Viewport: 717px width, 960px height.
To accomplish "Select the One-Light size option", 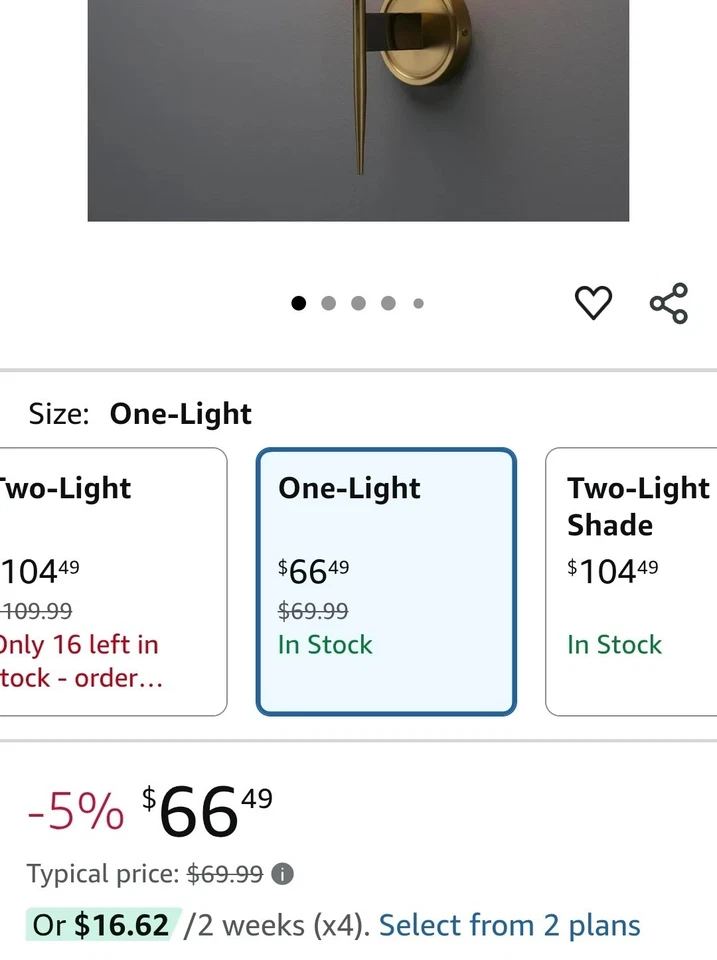I will 386,580.
